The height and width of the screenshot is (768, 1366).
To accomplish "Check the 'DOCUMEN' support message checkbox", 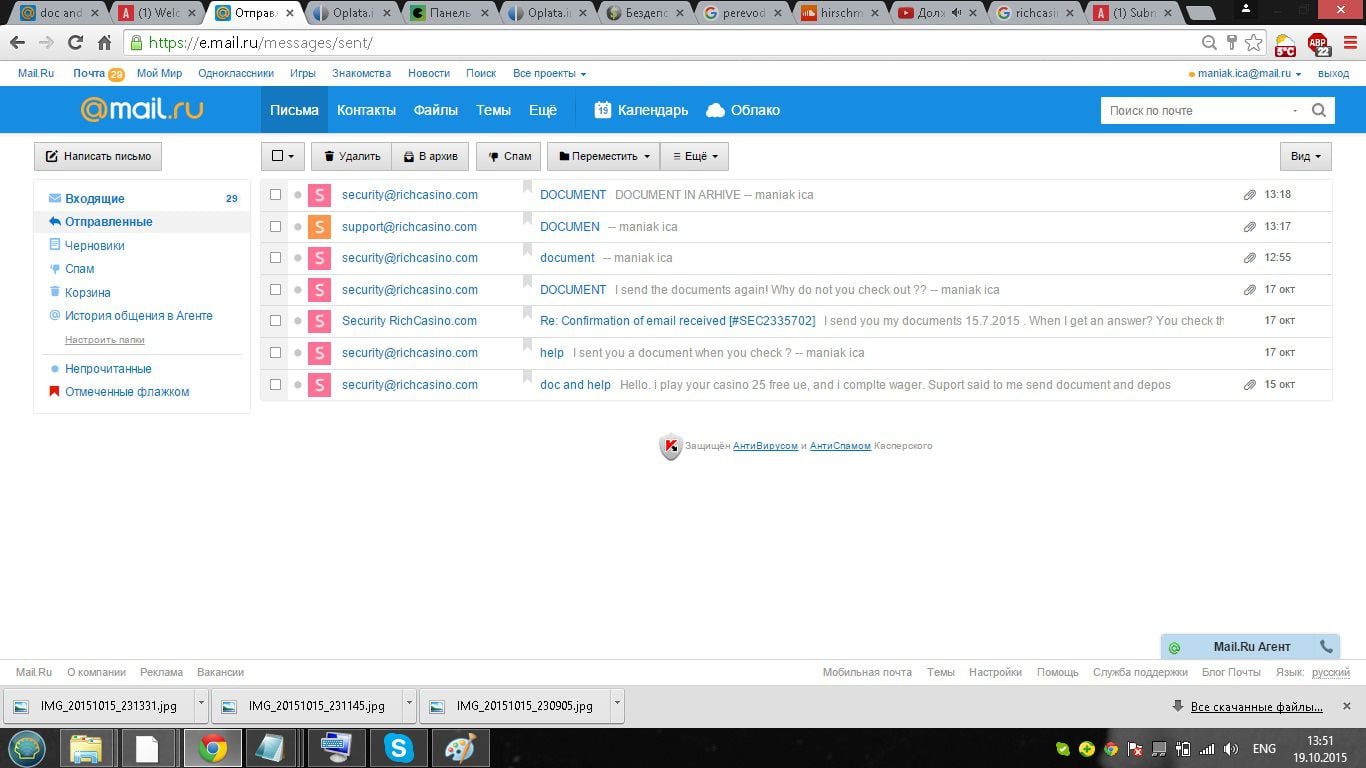I will click(276, 227).
